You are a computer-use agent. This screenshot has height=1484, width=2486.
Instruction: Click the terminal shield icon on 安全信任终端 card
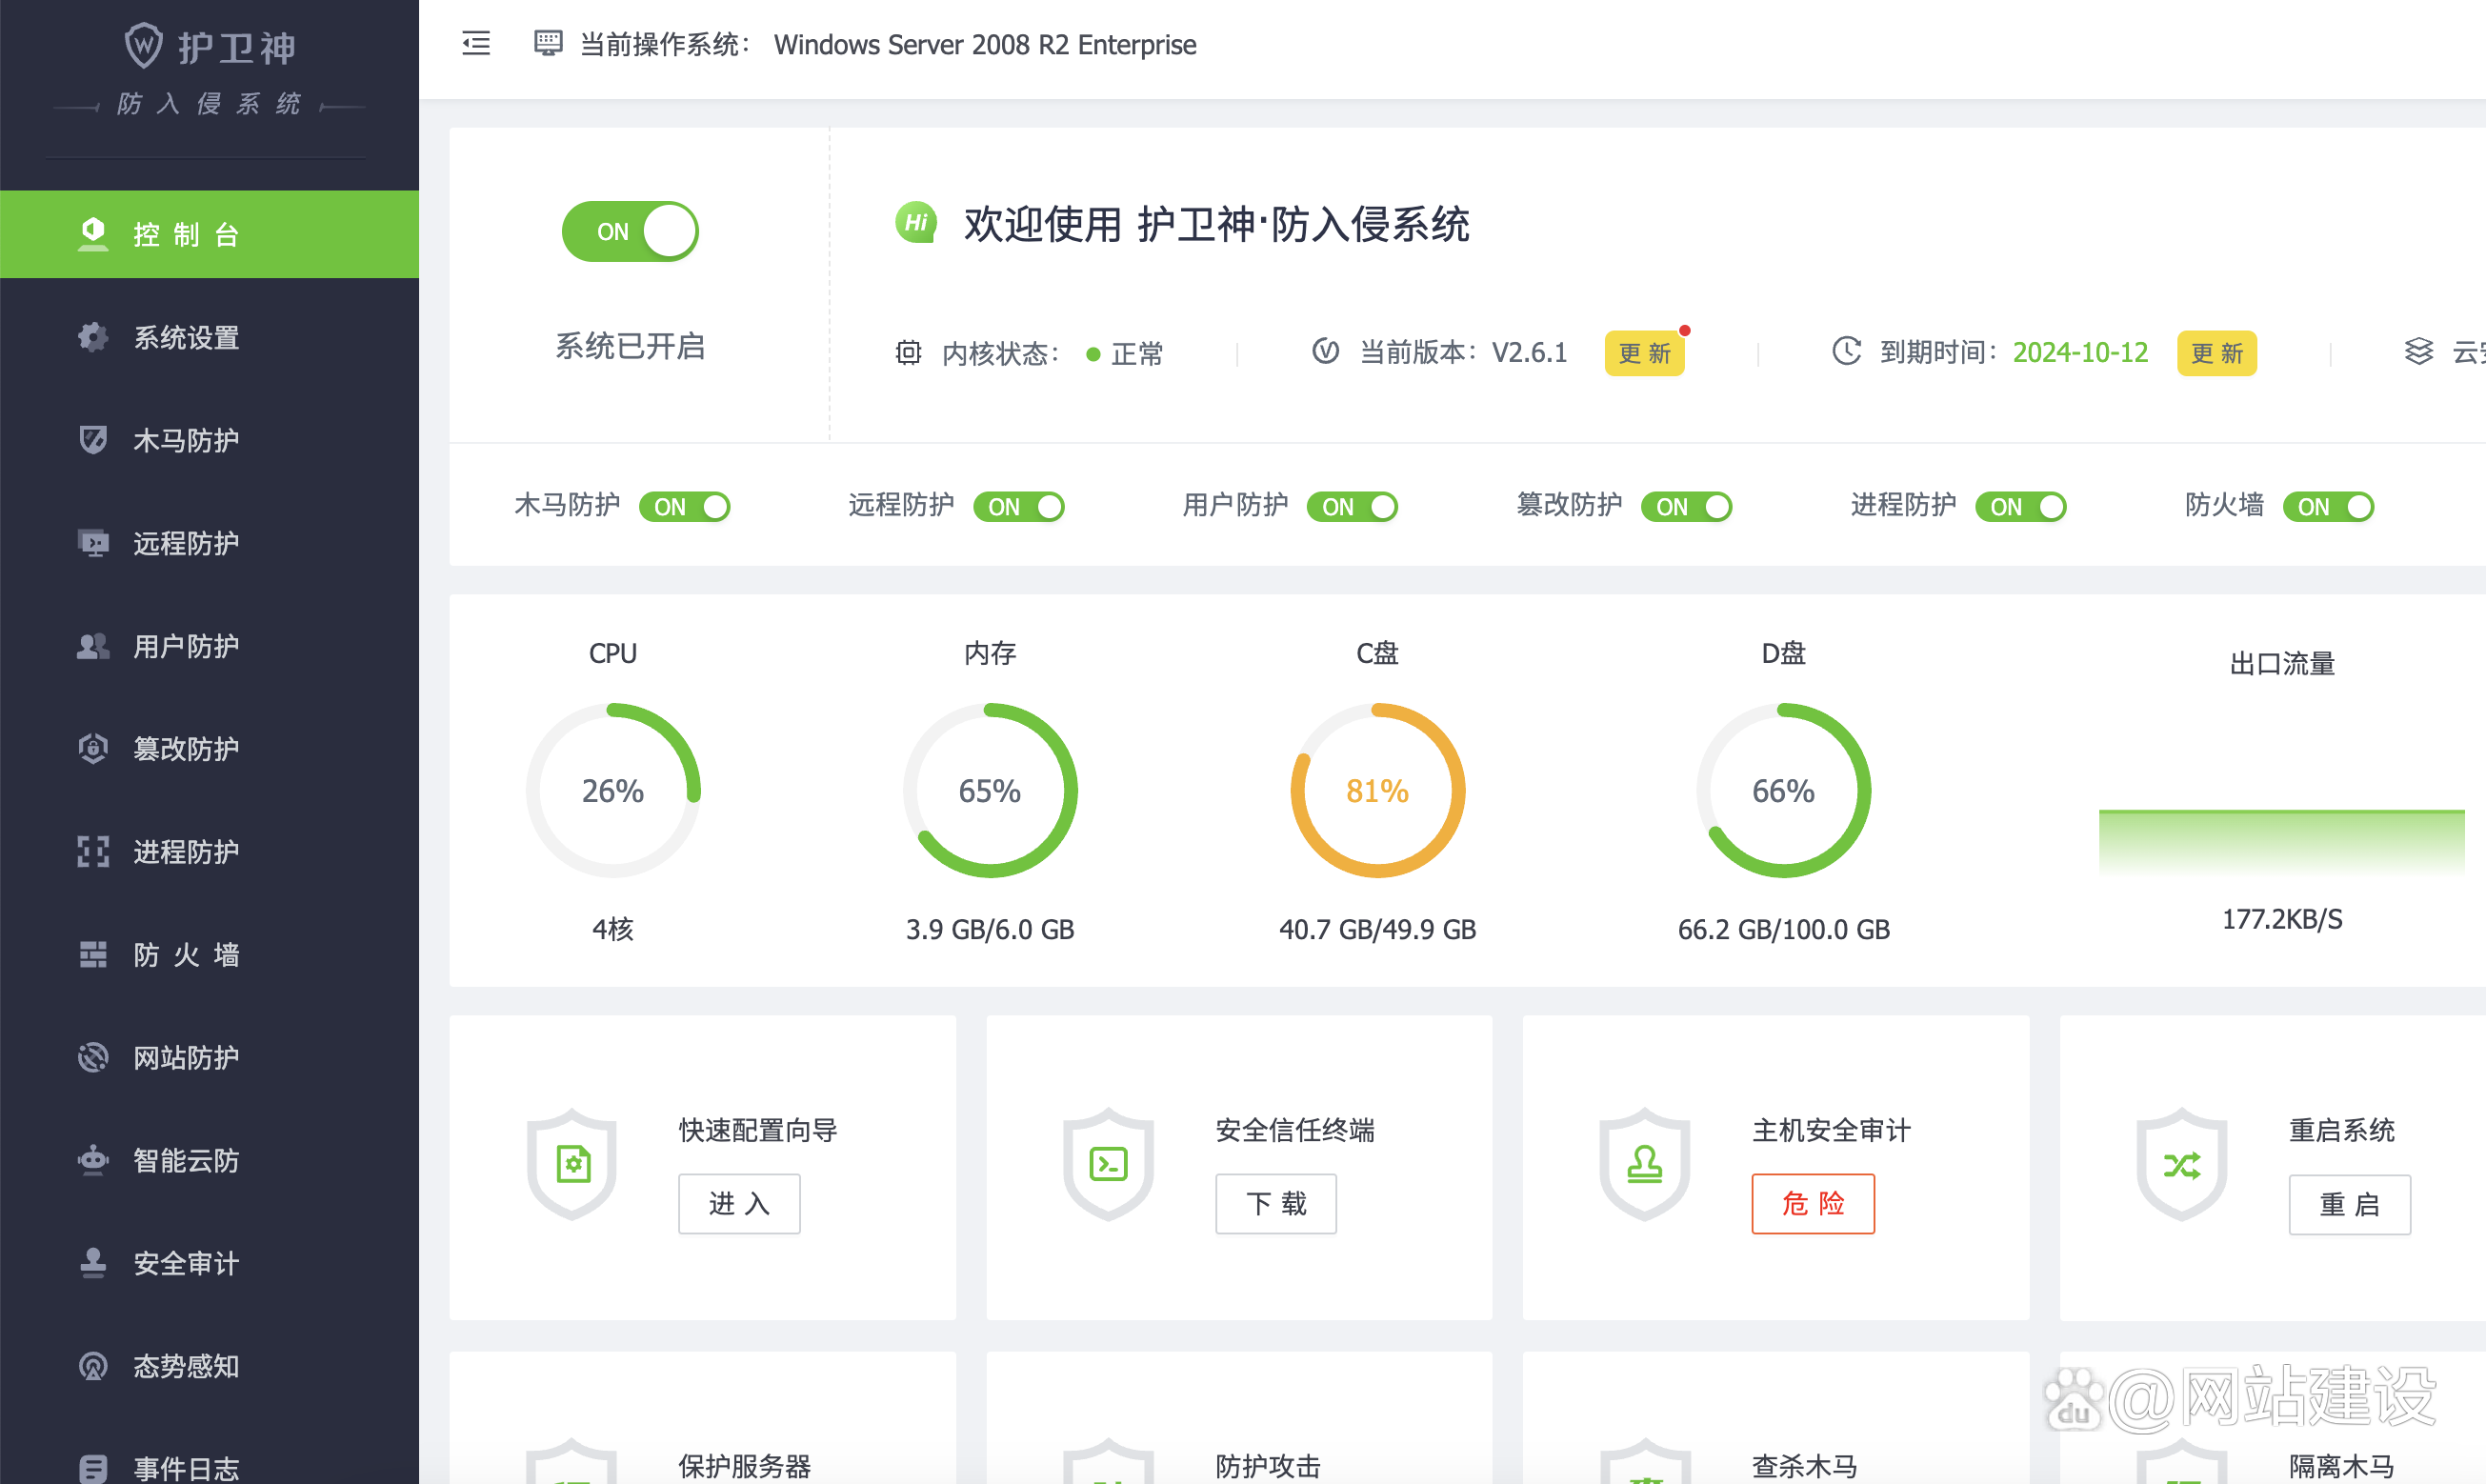tap(1108, 1164)
